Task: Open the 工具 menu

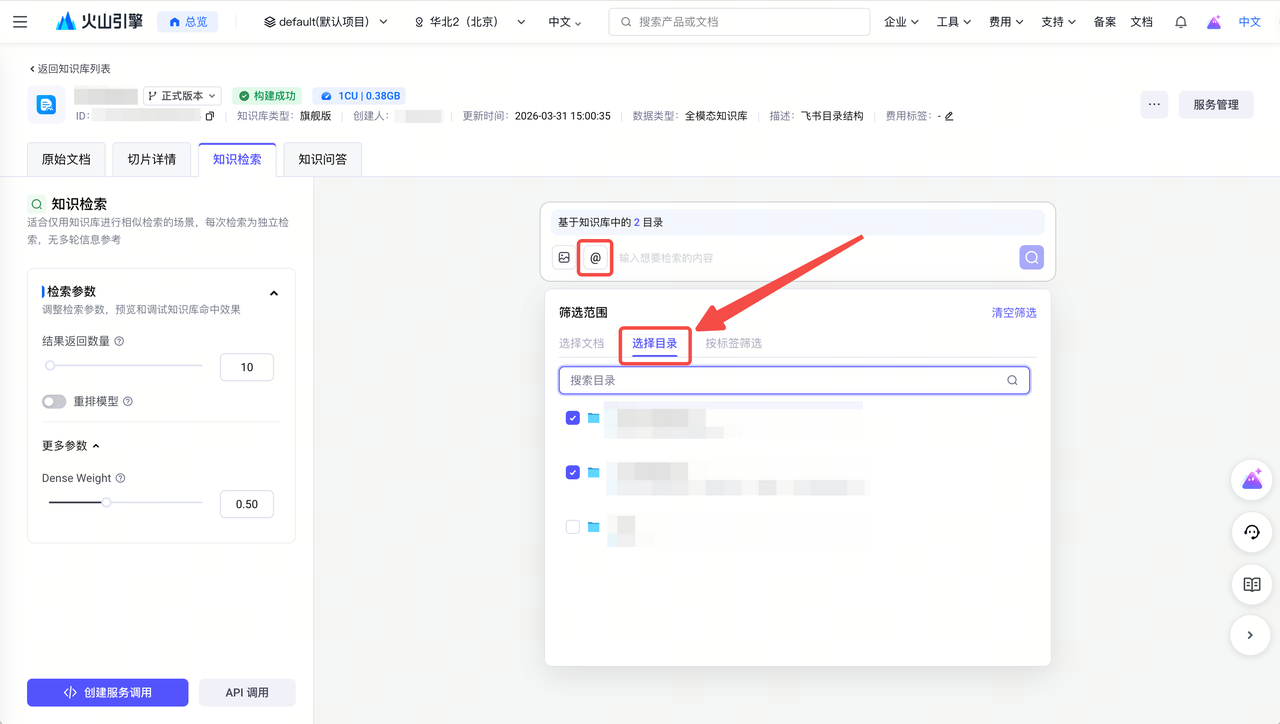Action: pyautogui.click(x=953, y=21)
